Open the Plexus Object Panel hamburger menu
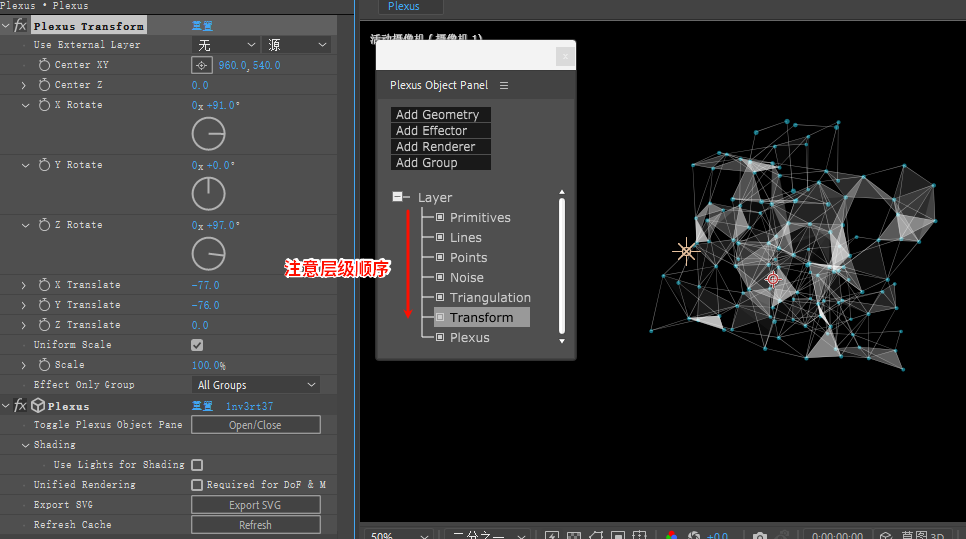Screen dimensions: 966x539 504,86
